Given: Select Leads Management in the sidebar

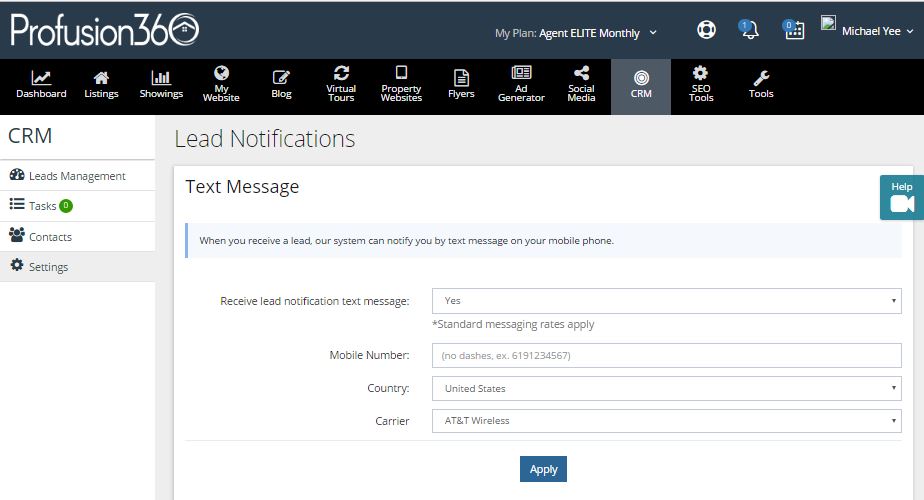Looking at the screenshot, I should (77, 176).
